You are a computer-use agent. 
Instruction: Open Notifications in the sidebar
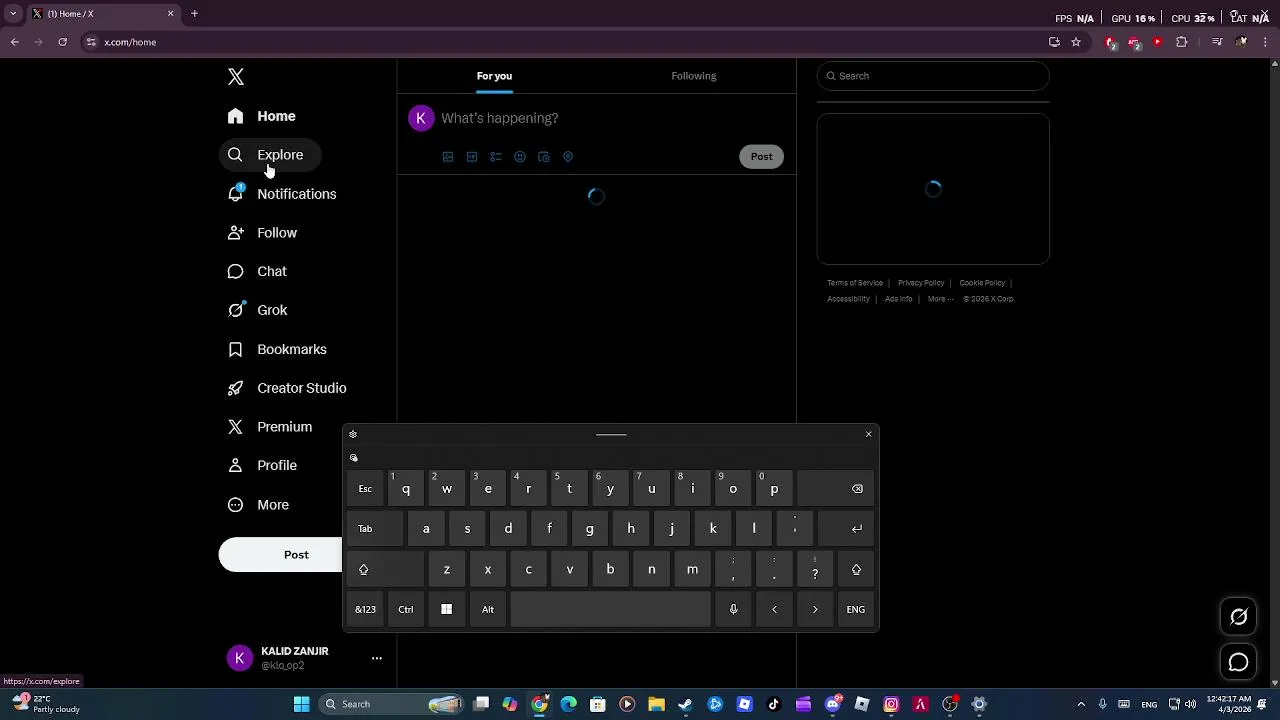coord(282,194)
